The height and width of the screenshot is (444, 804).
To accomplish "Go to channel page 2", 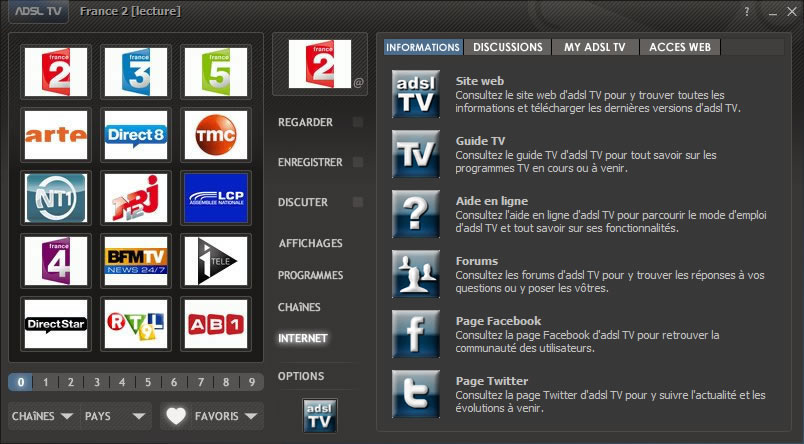I will tap(71, 382).
